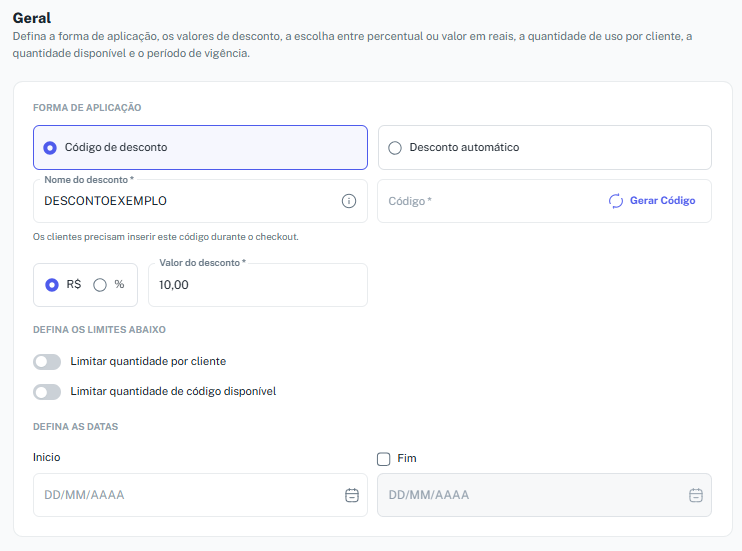Open the calendar icon in the Inicio date field
Image resolution: width=742 pixels, height=551 pixels.
(352, 495)
